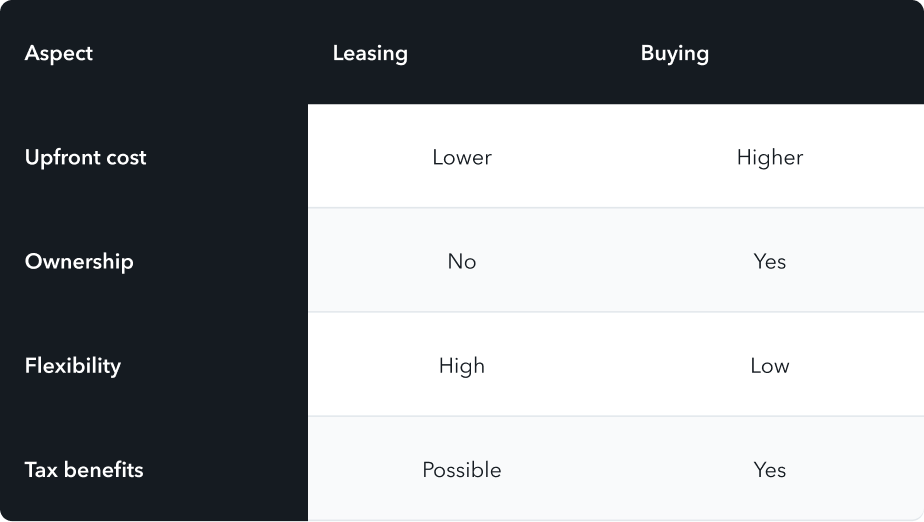Viewport: 924px width, 522px height.
Task: Select the Tax benefits row label
Action: pyautogui.click(x=84, y=470)
